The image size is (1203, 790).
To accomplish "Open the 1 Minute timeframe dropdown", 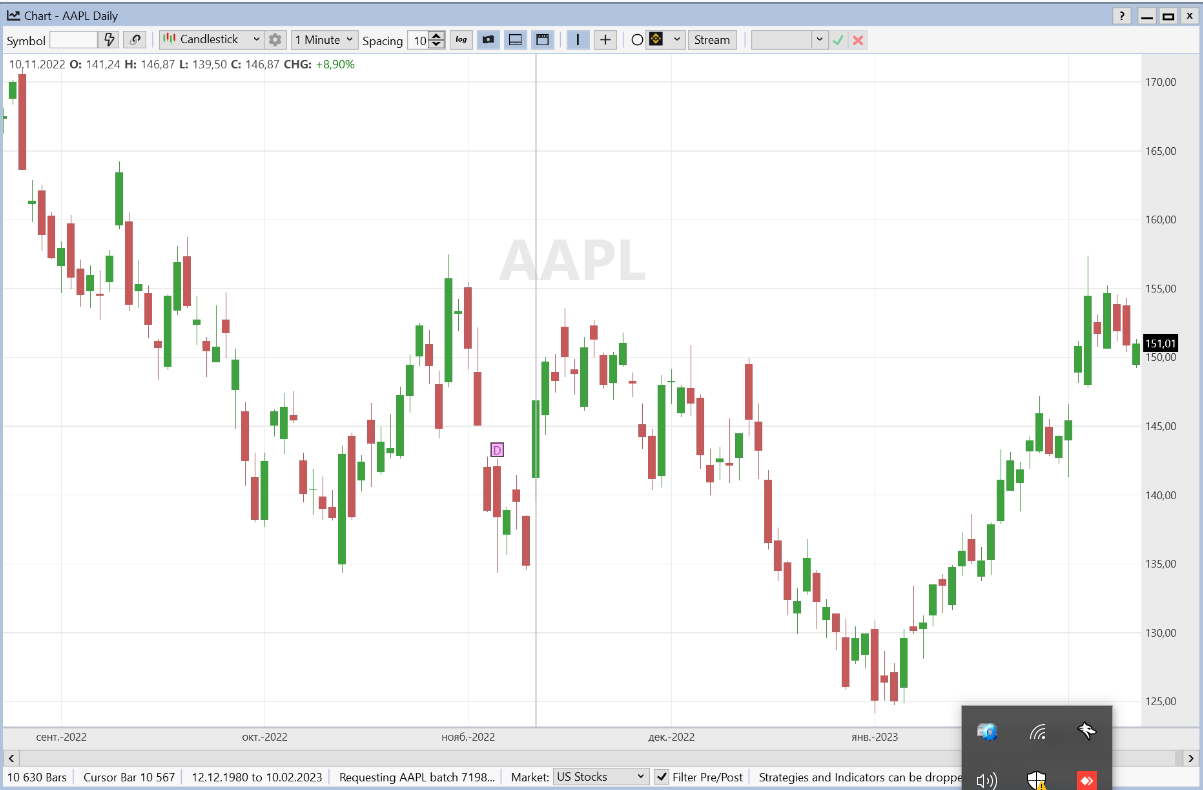I will click(324, 40).
